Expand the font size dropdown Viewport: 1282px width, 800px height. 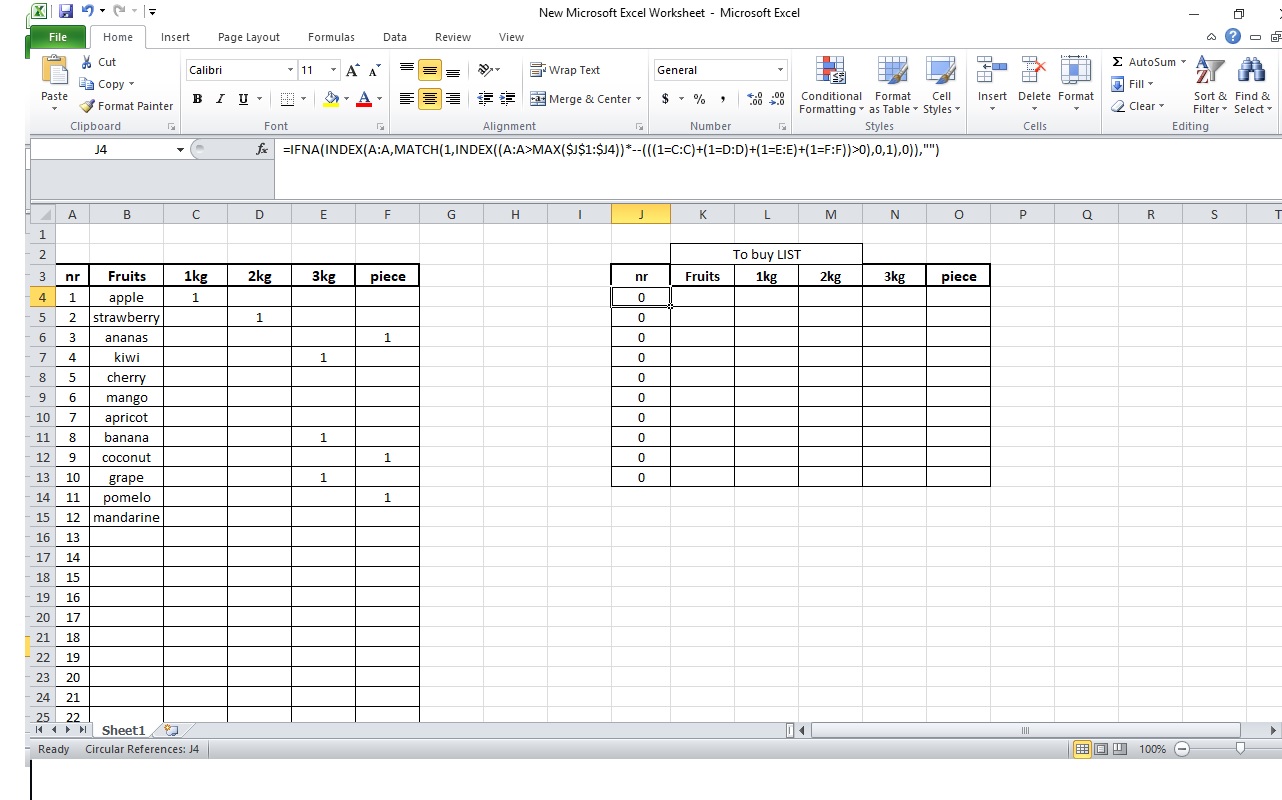[x=332, y=70]
